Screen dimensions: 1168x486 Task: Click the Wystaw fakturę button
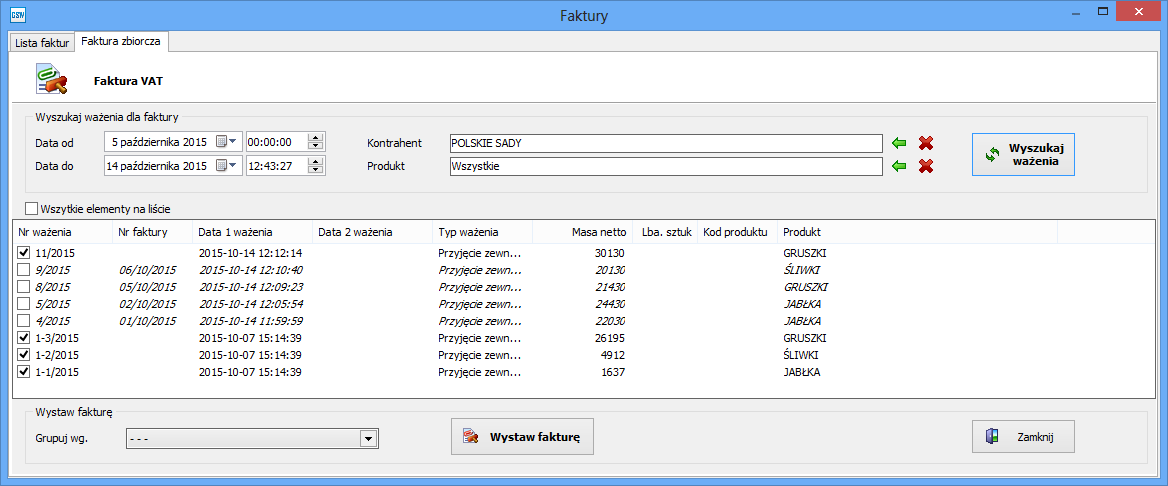tap(522, 437)
